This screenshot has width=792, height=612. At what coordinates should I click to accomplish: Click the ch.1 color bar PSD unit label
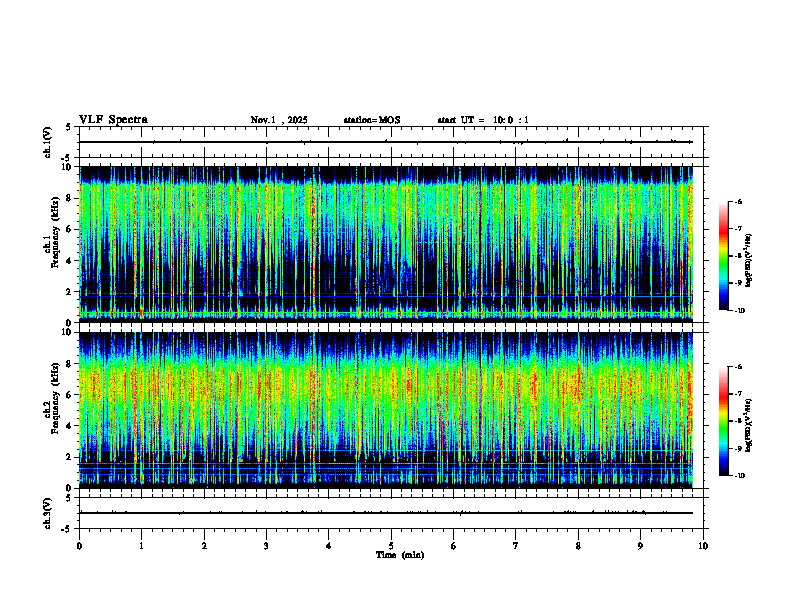pyautogui.click(x=749, y=261)
